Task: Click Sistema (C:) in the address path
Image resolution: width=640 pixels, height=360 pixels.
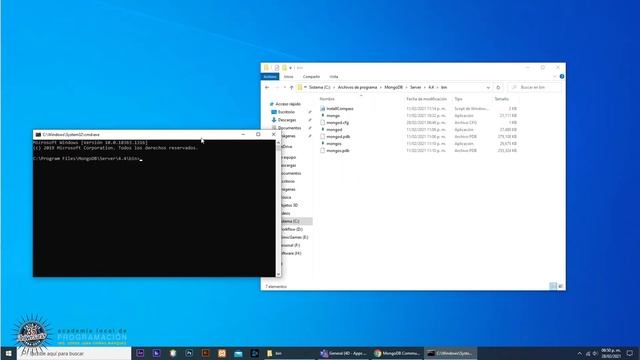Action: [319, 87]
